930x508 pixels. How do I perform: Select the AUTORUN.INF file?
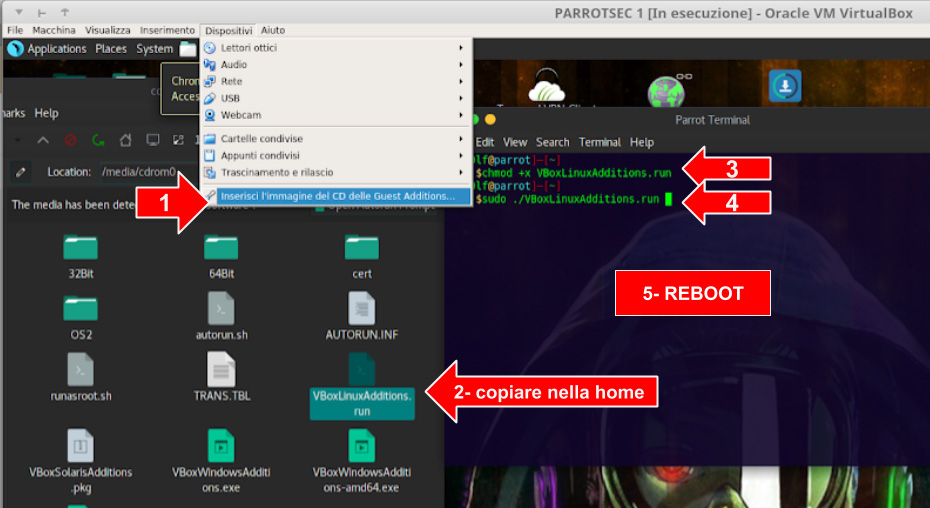coord(362,317)
